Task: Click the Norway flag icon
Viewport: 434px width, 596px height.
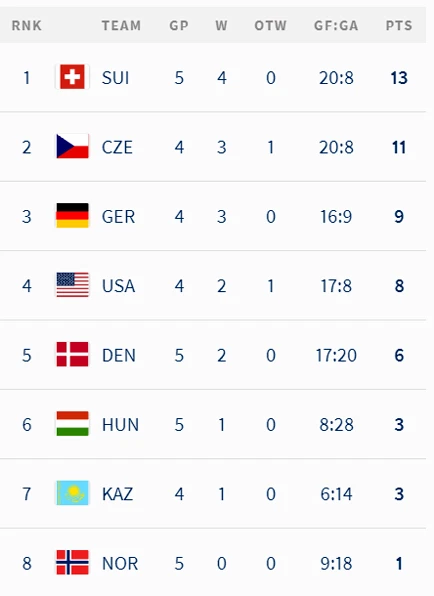Action: [72, 562]
